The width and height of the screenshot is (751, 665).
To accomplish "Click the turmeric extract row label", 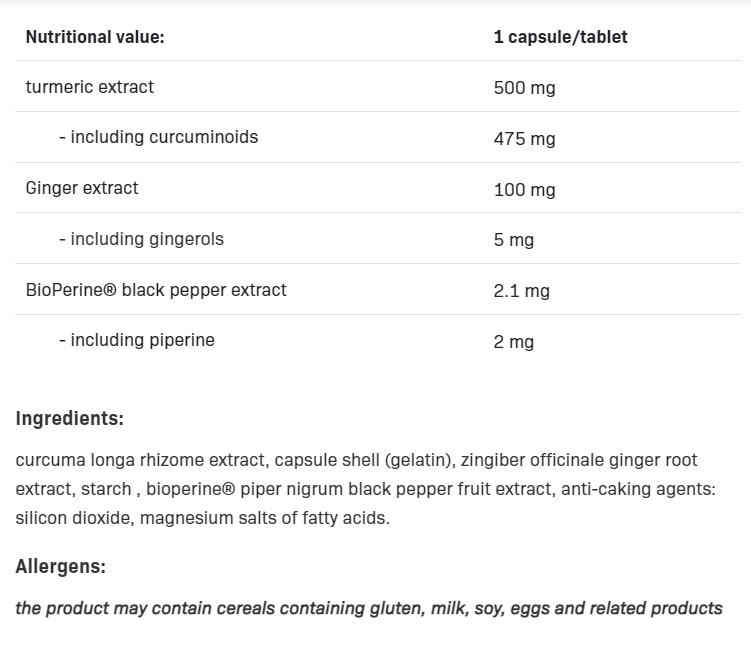I will [x=90, y=87].
